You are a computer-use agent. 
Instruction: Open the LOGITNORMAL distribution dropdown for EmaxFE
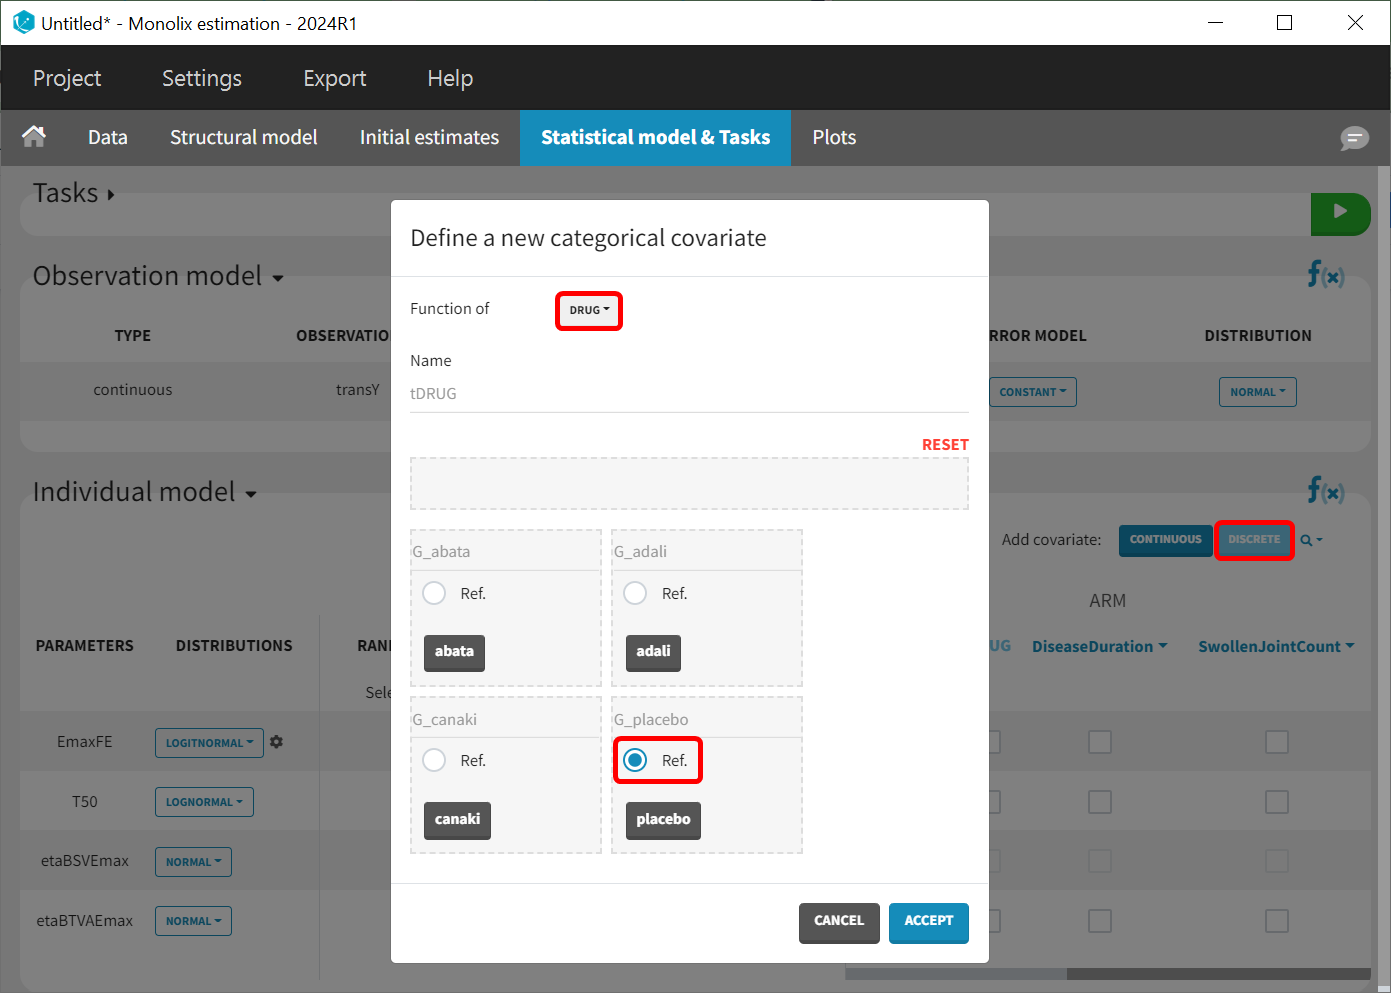(209, 743)
